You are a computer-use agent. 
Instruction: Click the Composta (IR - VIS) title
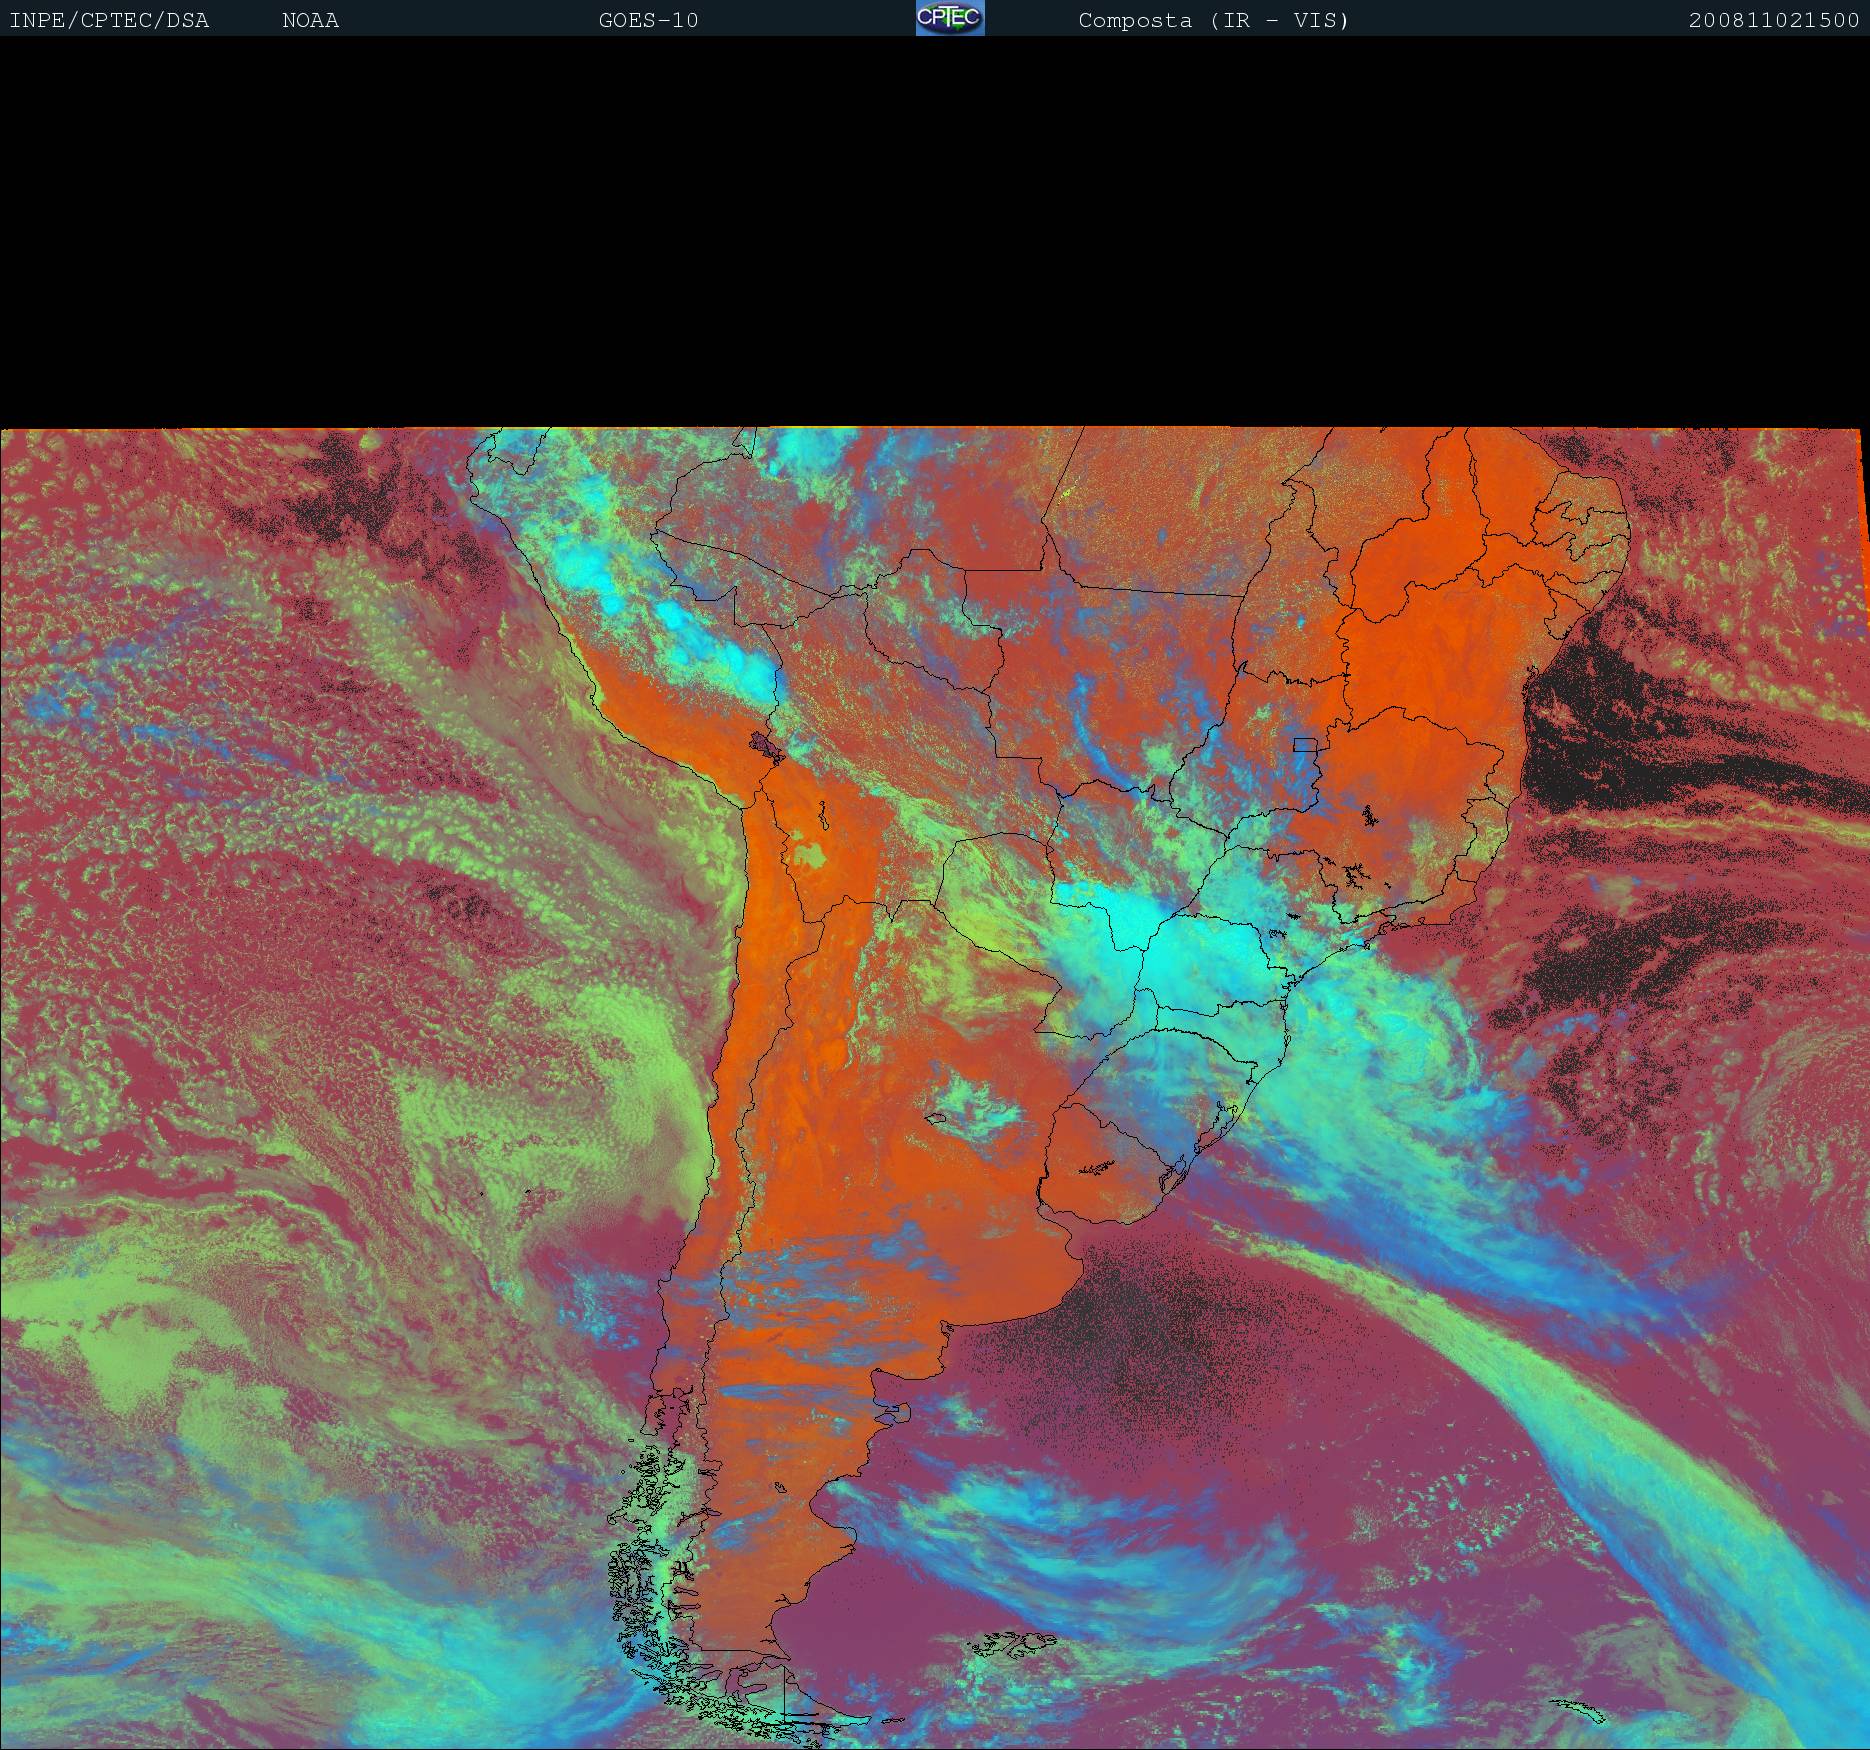1213,21
